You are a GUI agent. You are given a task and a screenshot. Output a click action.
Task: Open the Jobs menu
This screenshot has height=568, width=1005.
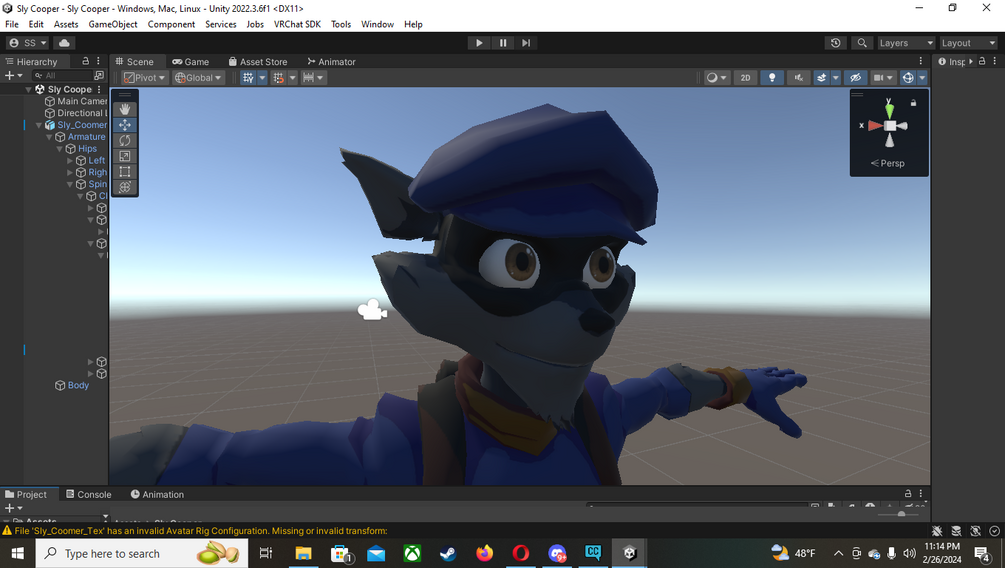pos(255,24)
